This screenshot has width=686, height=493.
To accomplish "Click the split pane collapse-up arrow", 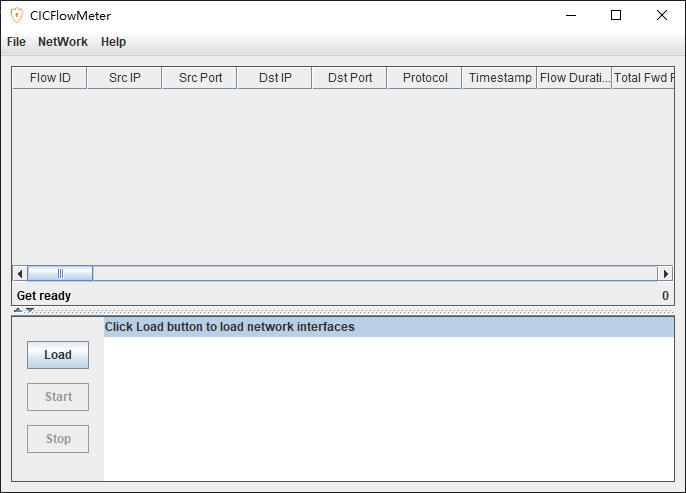I will (x=18, y=310).
